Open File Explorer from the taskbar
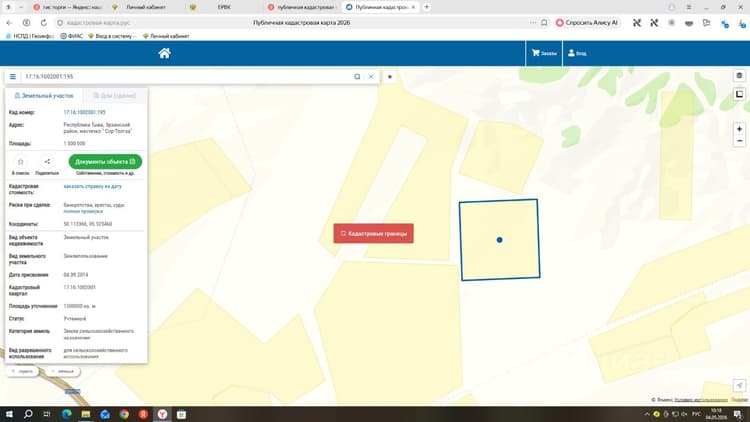Screen dimensions: 750x422 click(86, 414)
